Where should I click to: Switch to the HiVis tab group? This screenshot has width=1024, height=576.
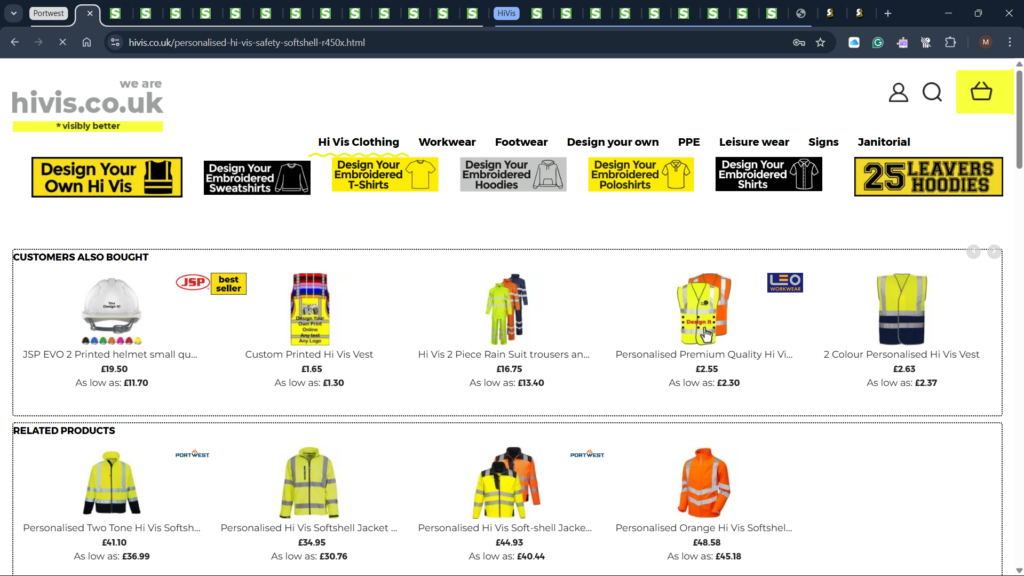click(506, 13)
